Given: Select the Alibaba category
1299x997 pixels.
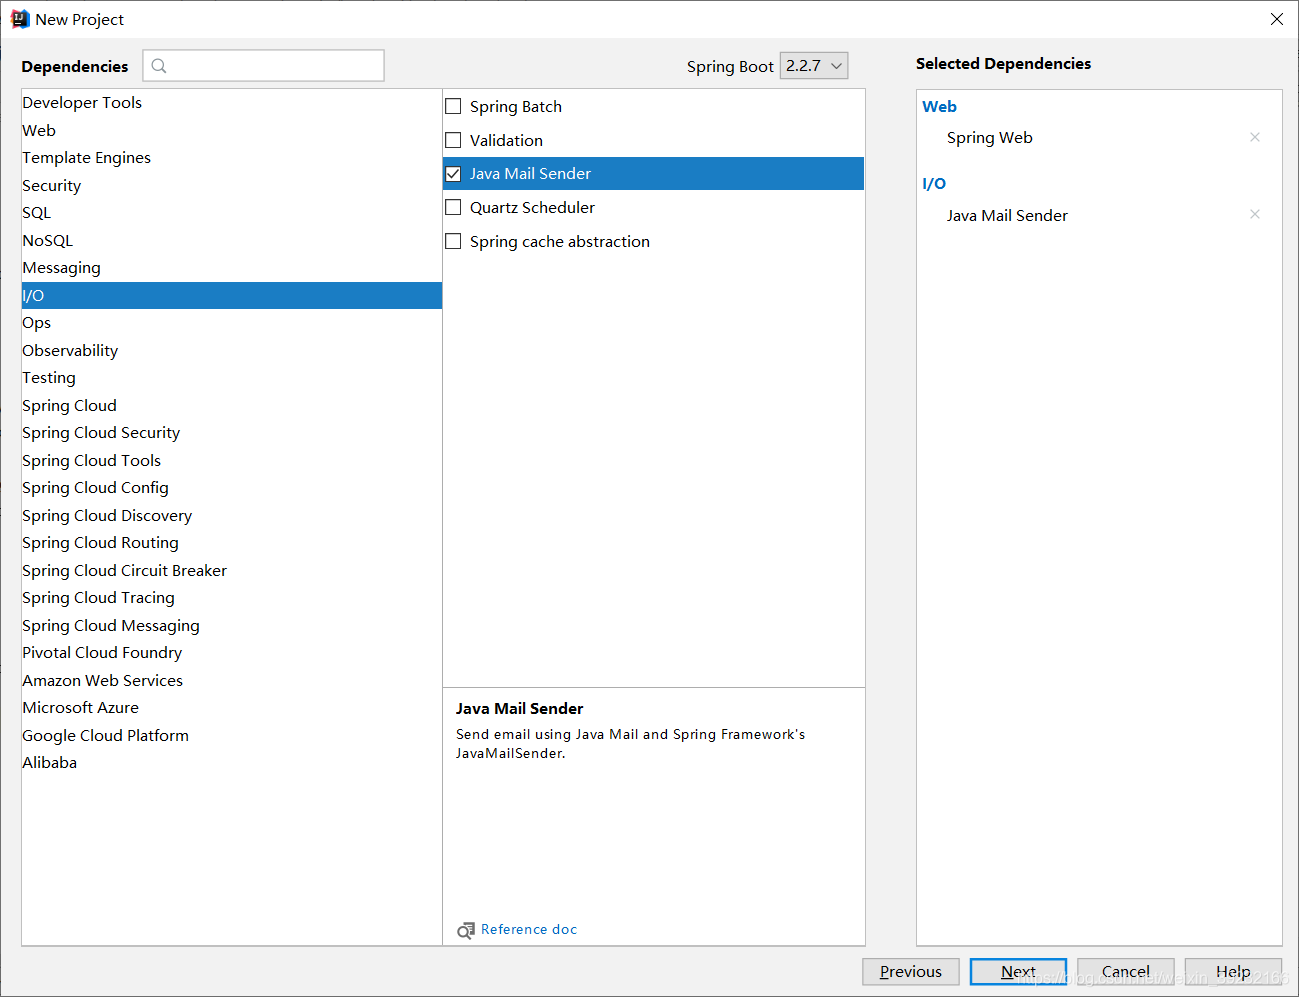Looking at the screenshot, I should (232, 763).
